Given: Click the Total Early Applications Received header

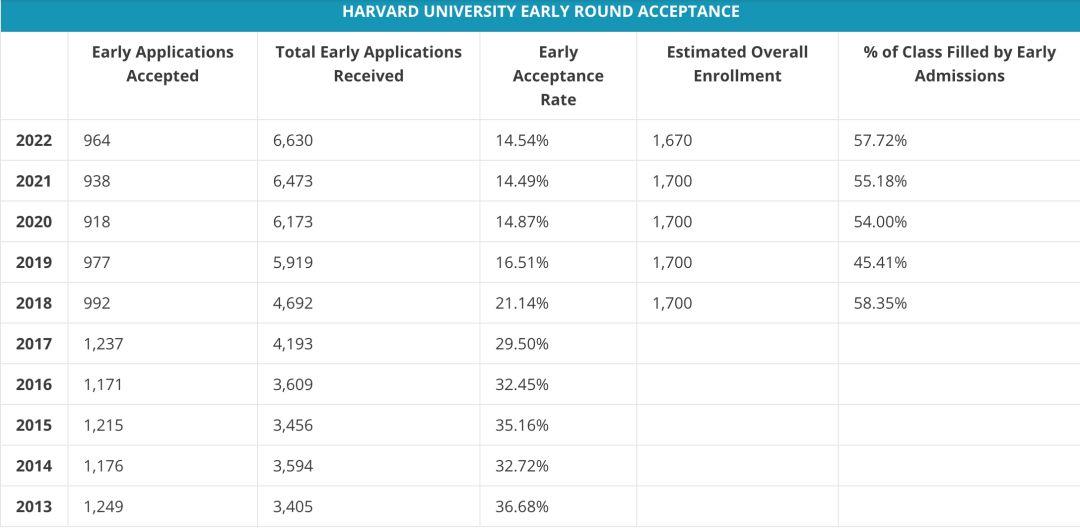Looking at the screenshot, I should [x=368, y=64].
